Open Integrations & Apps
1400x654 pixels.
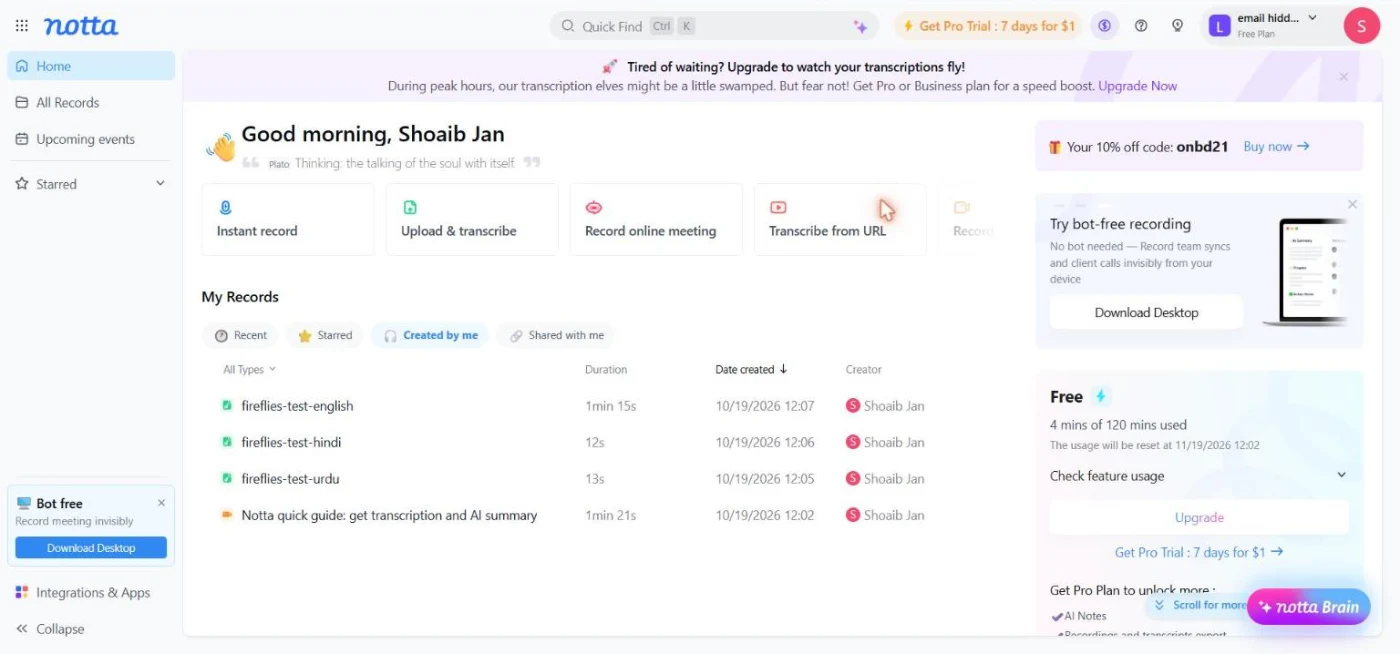[91, 593]
